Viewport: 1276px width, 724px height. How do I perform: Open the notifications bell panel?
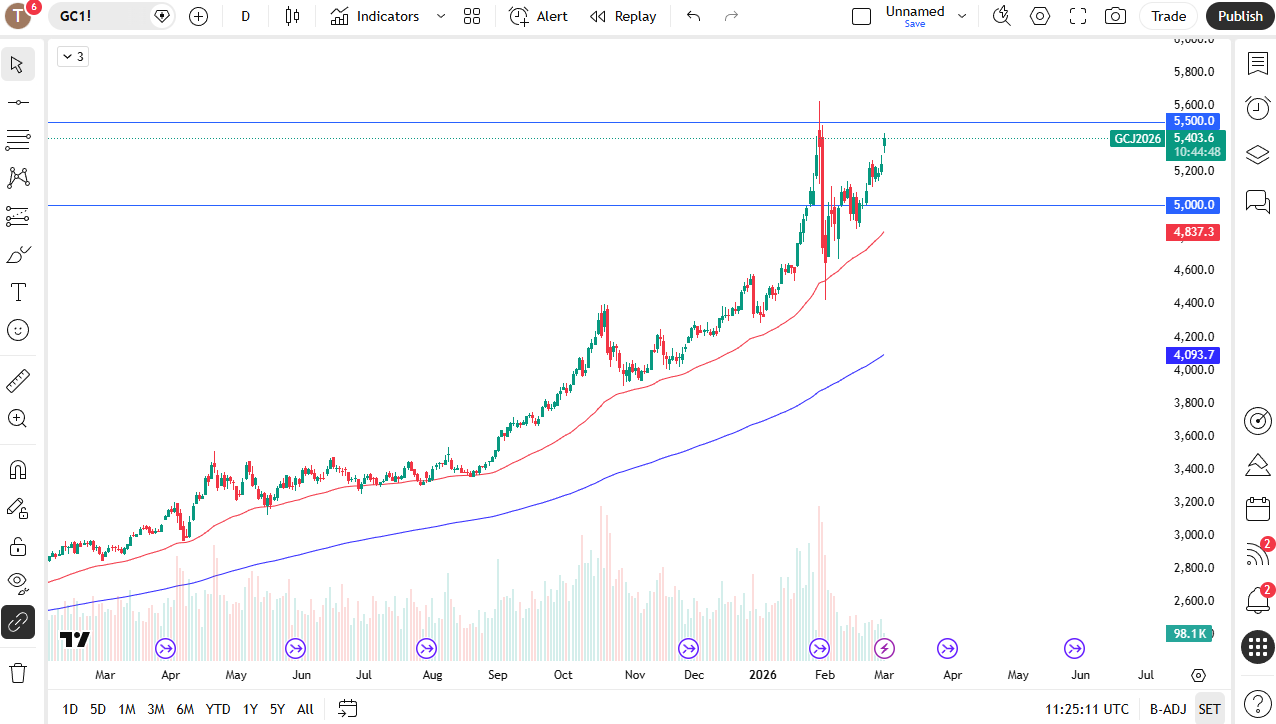[1257, 599]
